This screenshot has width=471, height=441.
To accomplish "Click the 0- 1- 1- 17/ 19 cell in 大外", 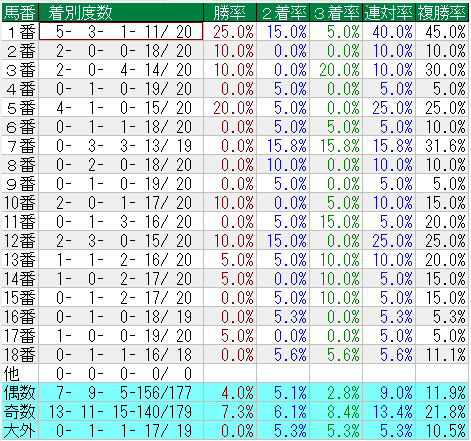I will (x=121, y=431).
